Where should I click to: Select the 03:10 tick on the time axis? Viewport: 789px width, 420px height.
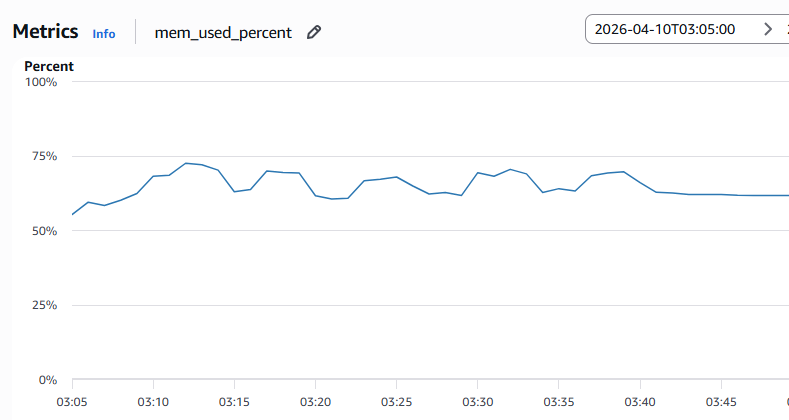153,402
